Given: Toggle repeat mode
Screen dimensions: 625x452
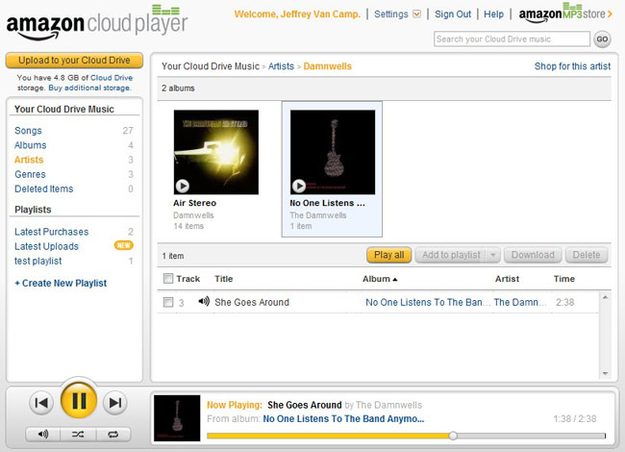Looking at the screenshot, I should (x=113, y=434).
